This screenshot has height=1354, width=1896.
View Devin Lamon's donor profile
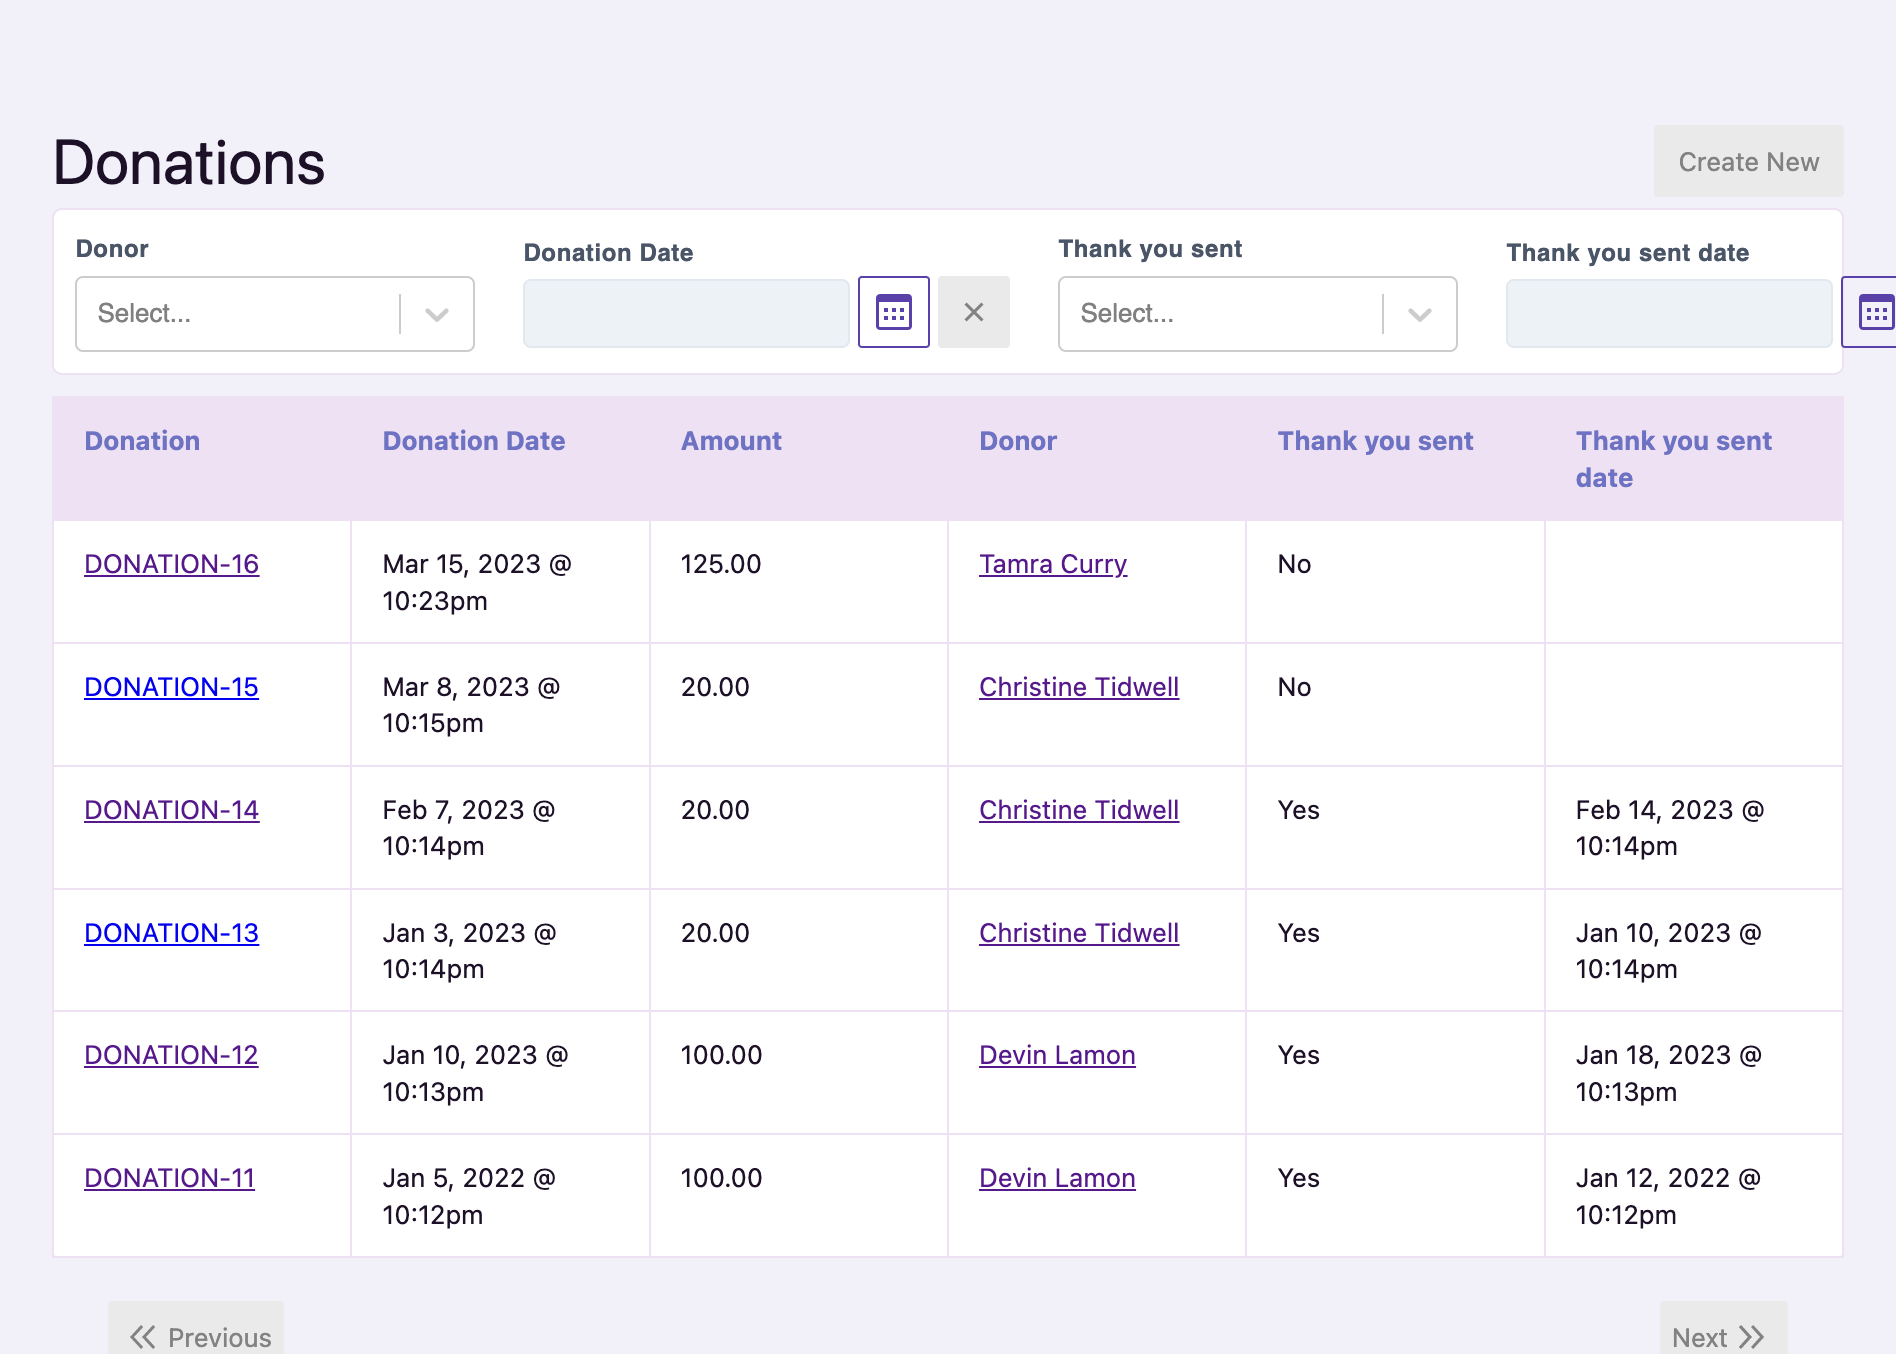click(1056, 1055)
